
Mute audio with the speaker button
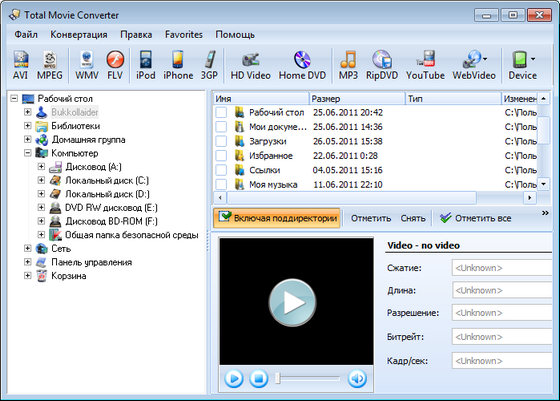[x=357, y=378]
